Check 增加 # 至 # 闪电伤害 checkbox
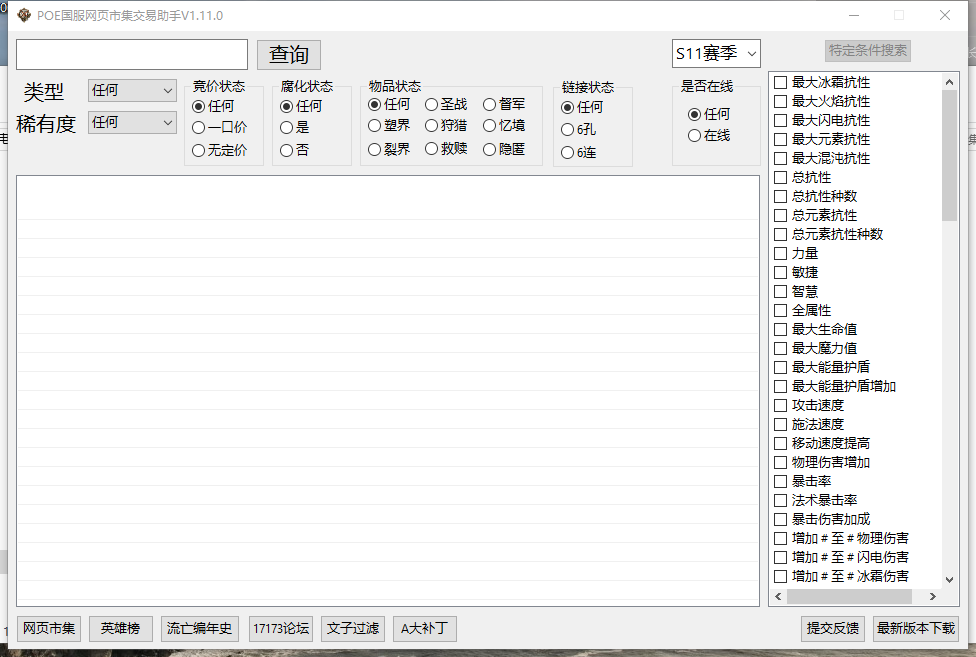Image resolution: width=976 pixels, height=657 pixels. coord(781,557)
